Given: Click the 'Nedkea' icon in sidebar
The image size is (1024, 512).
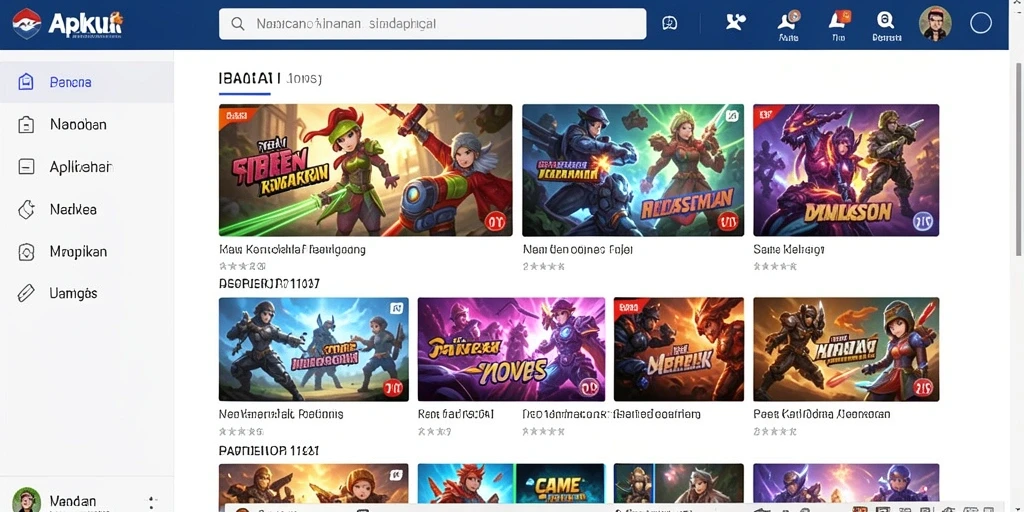Looking at the screenshot, I should tap(26, 210).
